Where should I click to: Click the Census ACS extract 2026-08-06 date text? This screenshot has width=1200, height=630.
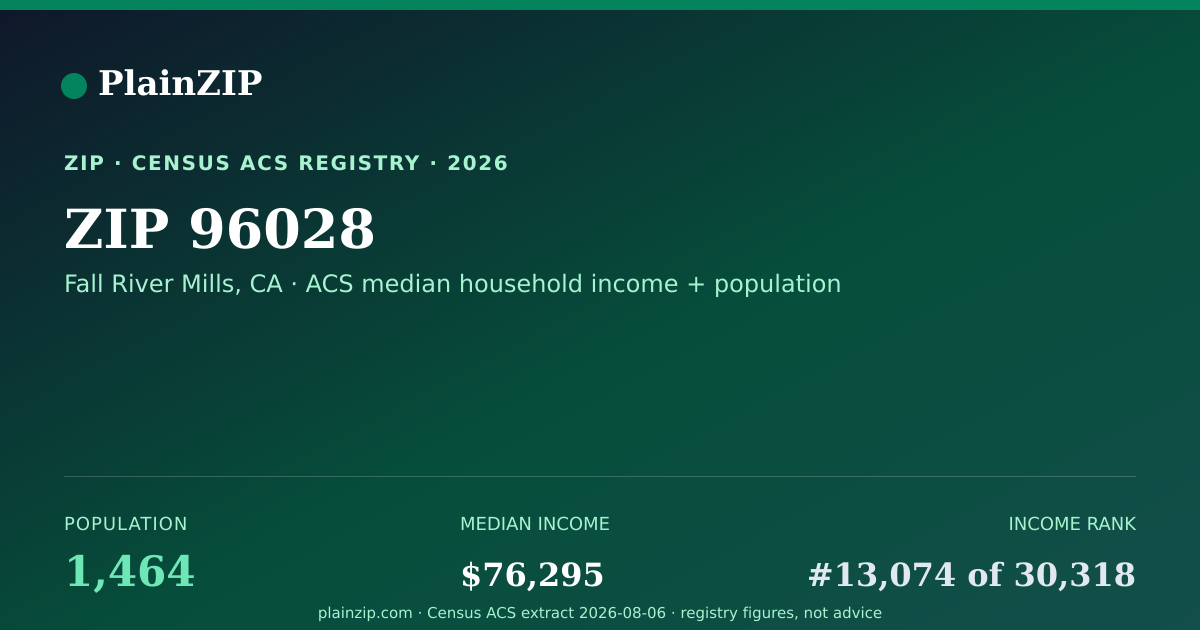(546, 613)
